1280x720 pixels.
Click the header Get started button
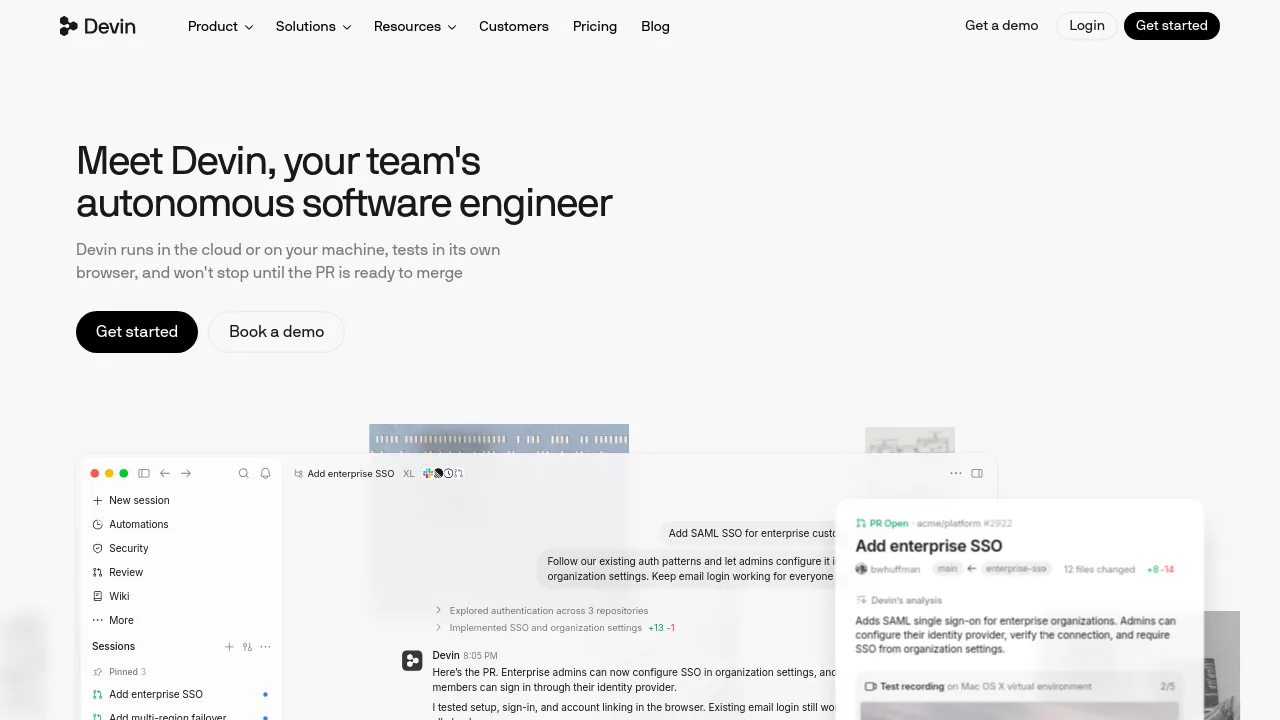pos(1172,26)
